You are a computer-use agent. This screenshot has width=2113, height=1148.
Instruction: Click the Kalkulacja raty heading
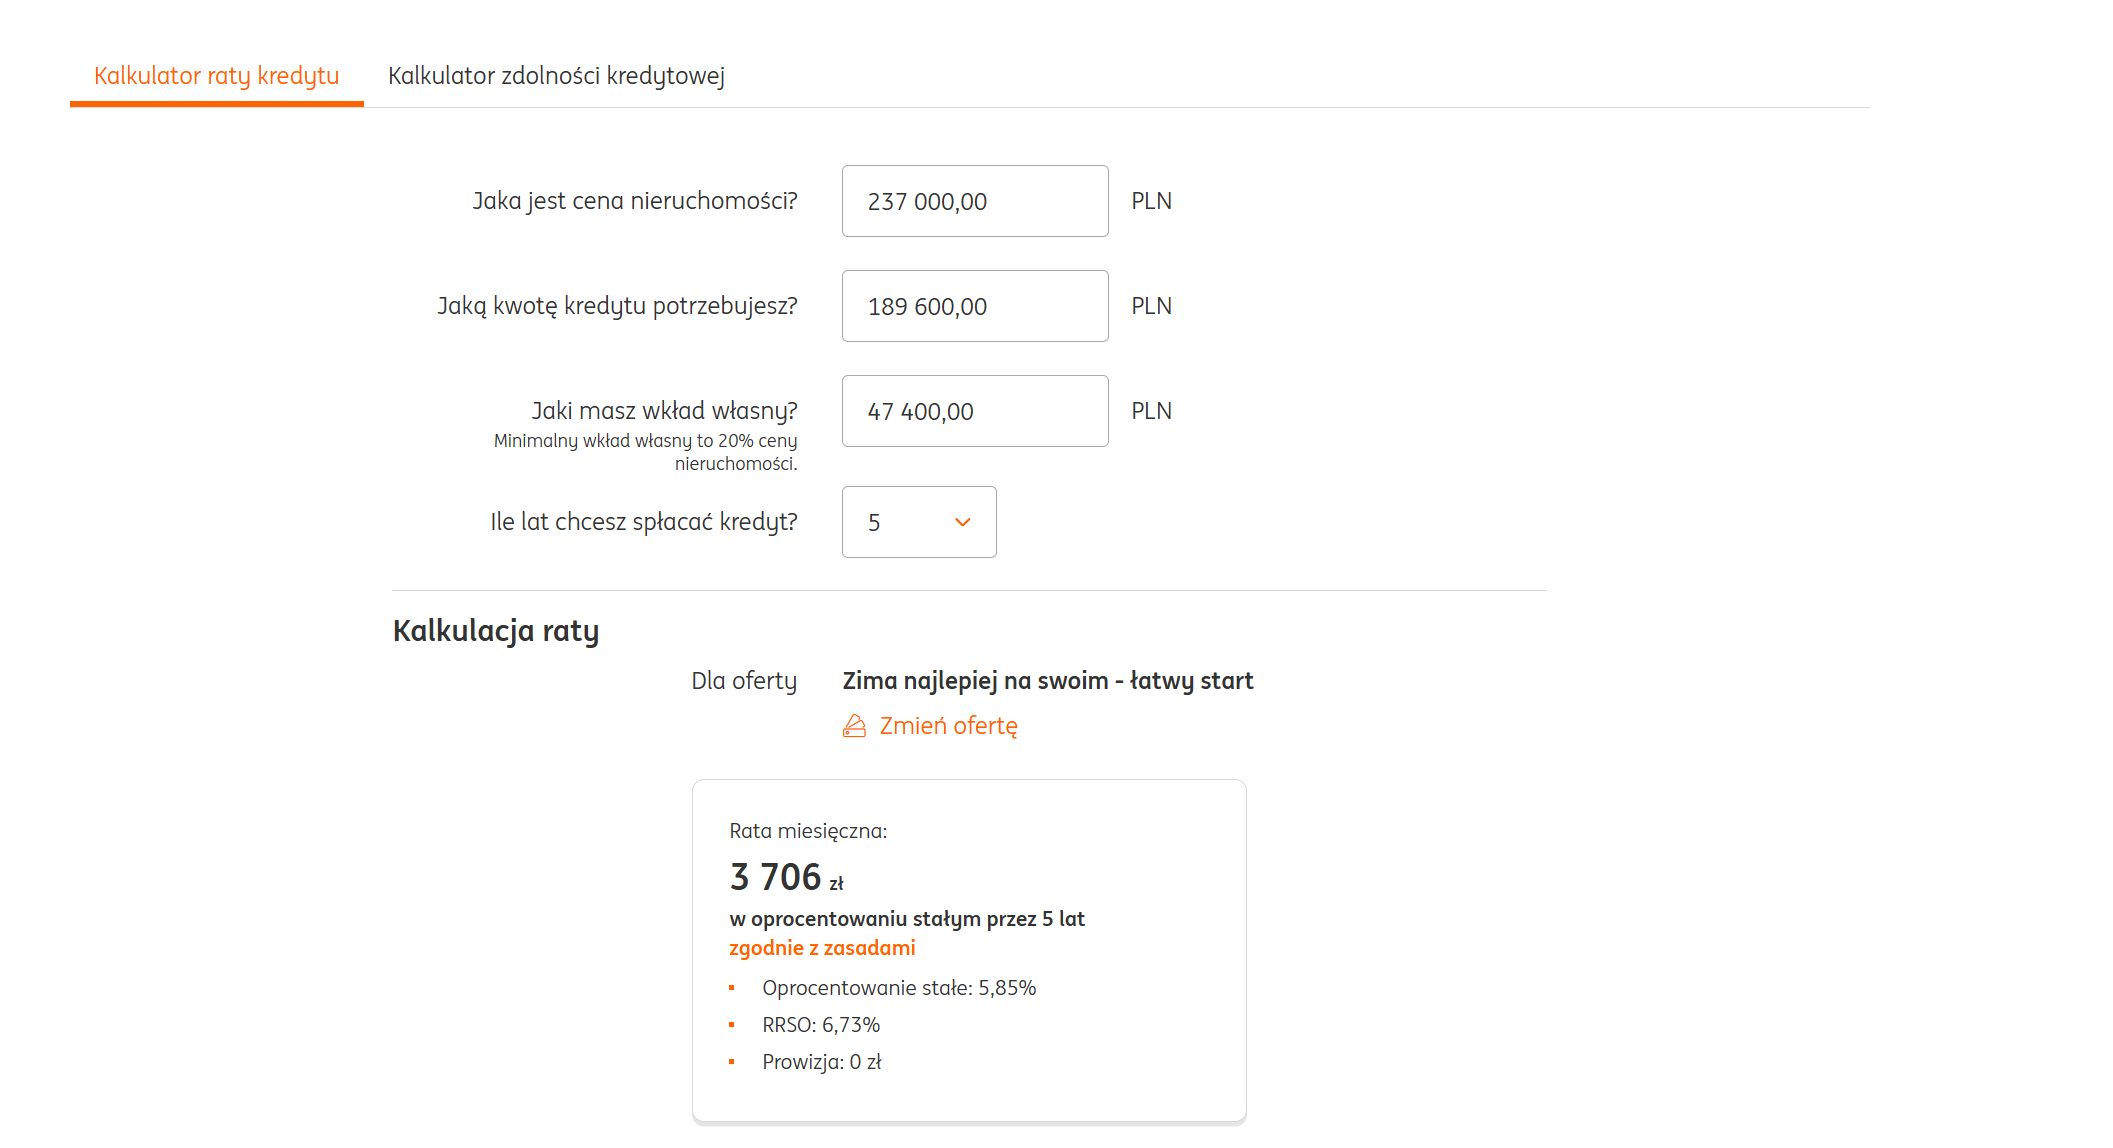tap(496, 631)
